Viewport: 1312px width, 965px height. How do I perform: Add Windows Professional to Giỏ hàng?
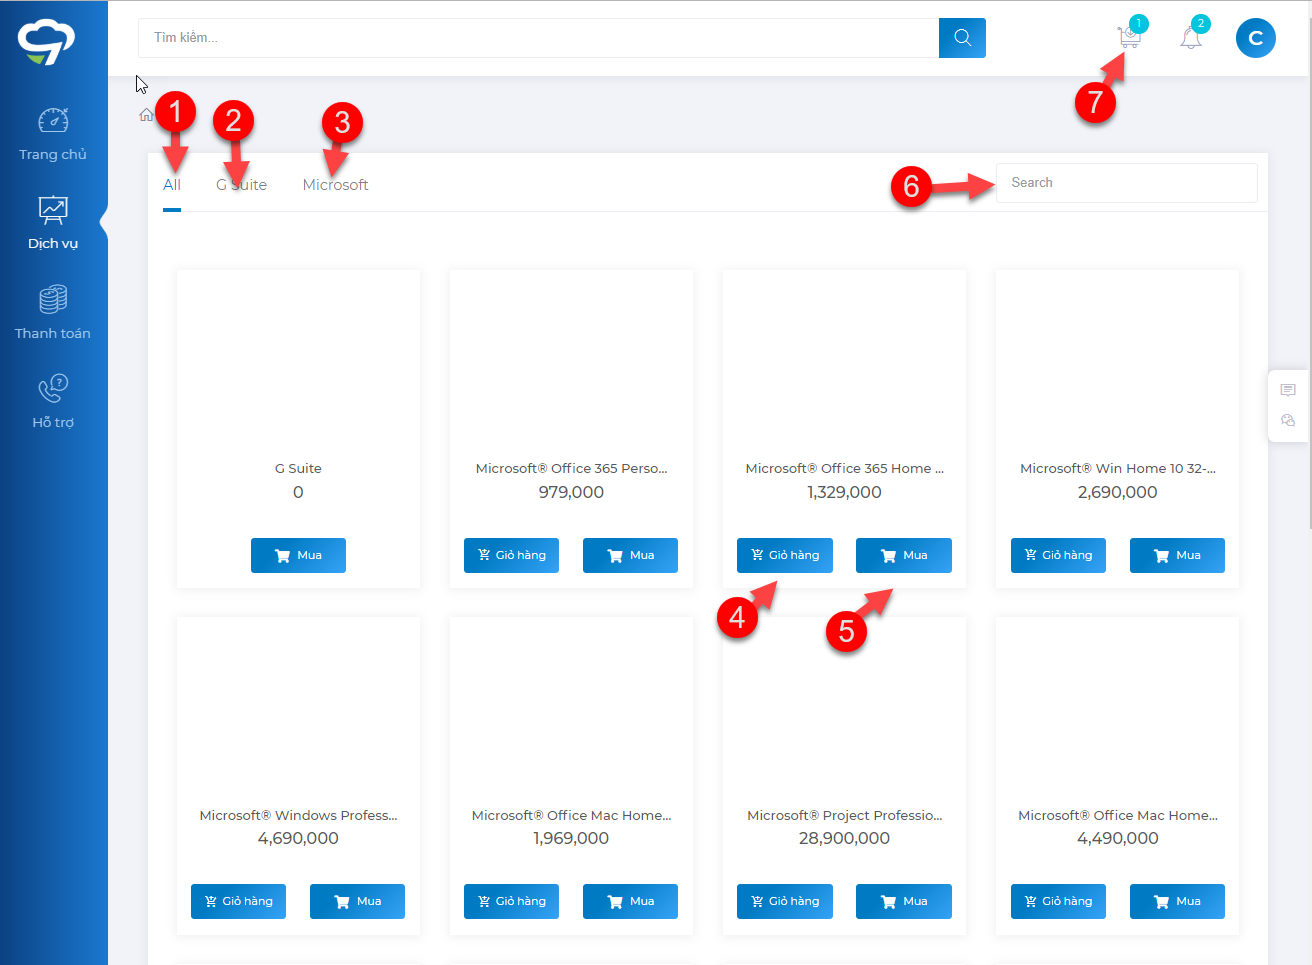[238, 901]
